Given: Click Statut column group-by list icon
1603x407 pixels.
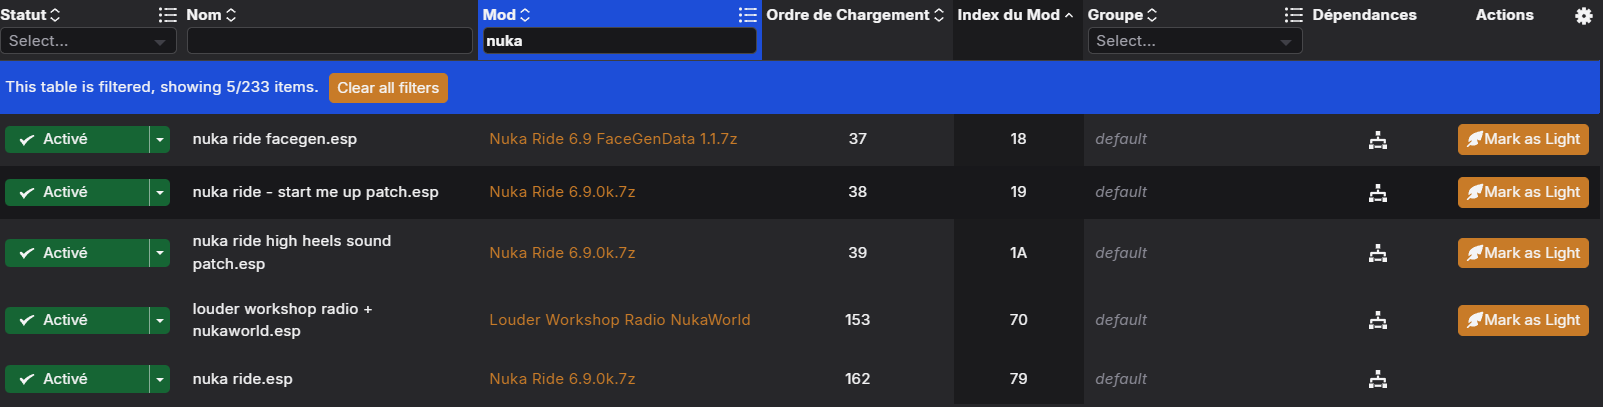Looking at the screenshot, I should pyautogui.click(x=168, y=15).
